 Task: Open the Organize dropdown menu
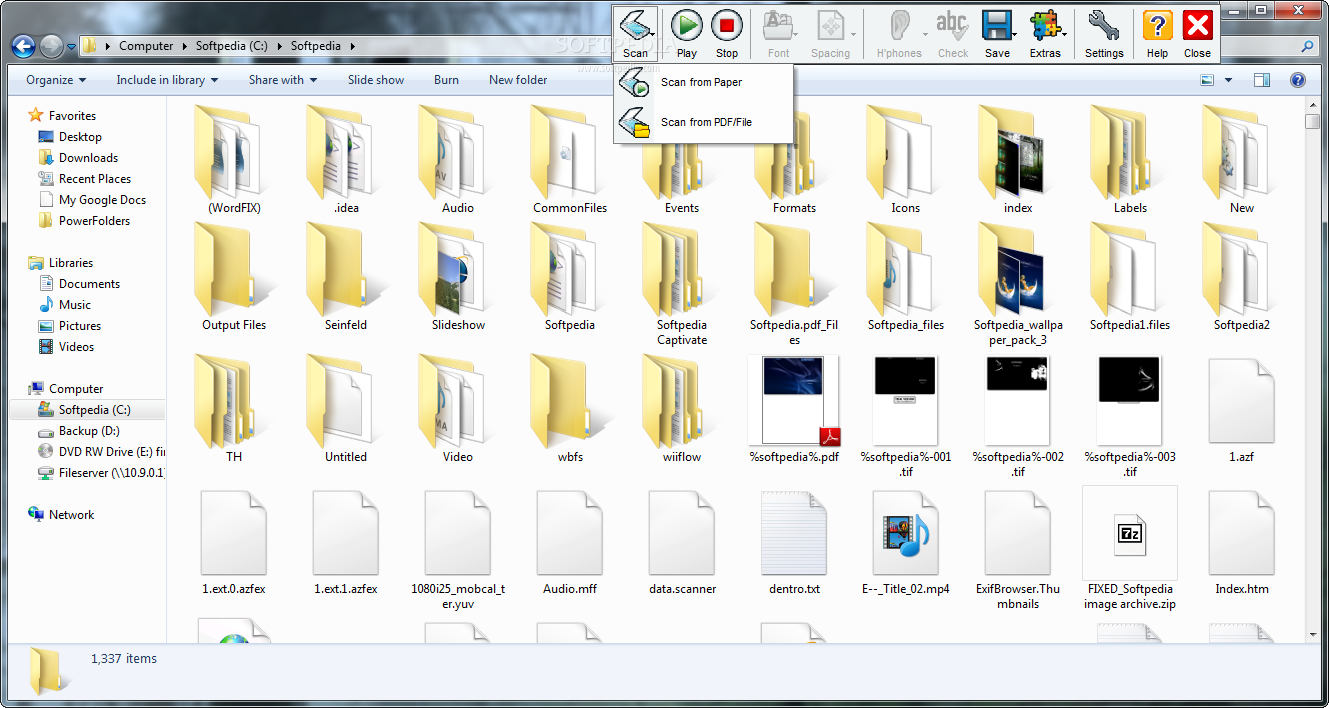[56, 80]
